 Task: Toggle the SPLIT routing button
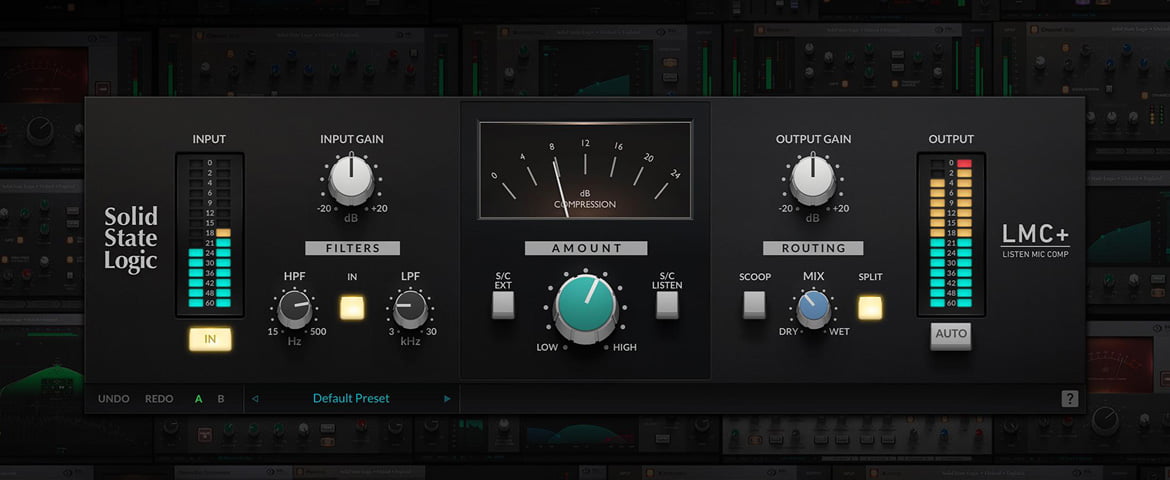[870, 308]
